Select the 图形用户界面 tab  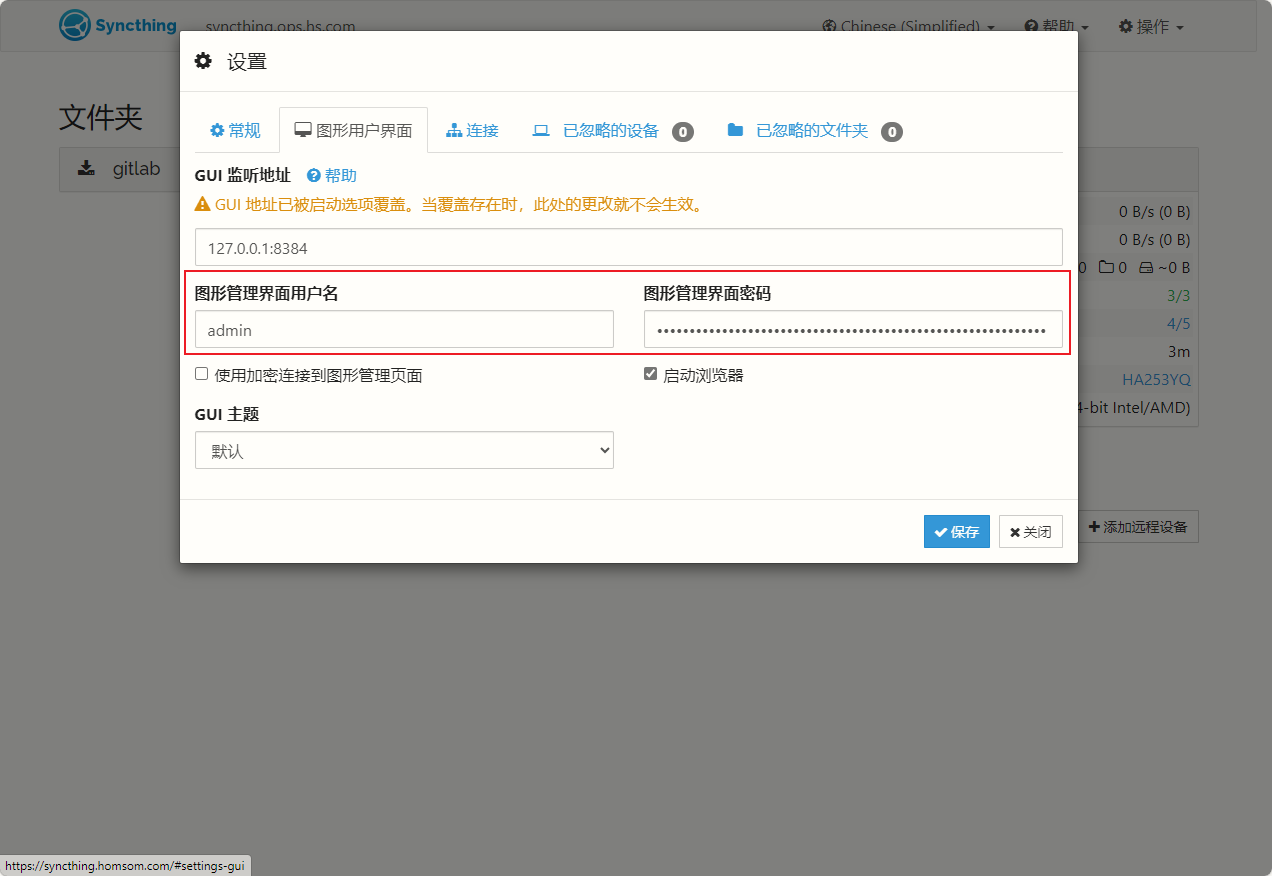click(353, 130)
